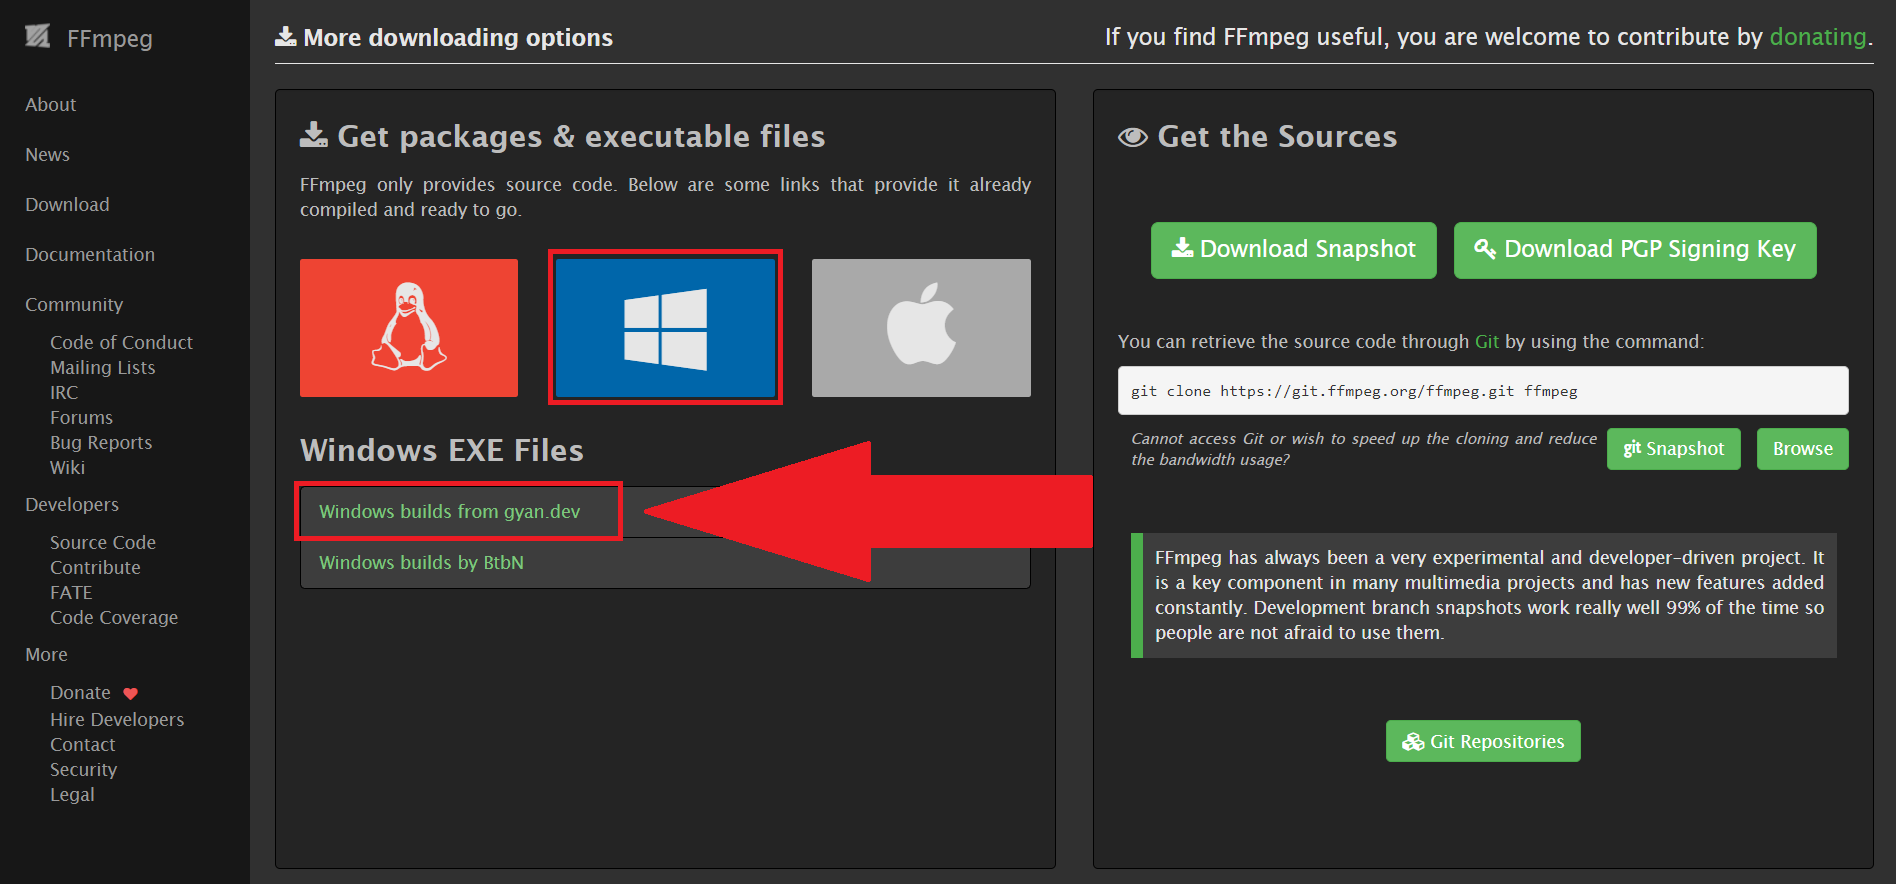Follow the Git link in source text
Screen dimensions: 1896x884
pos(1487,342)
